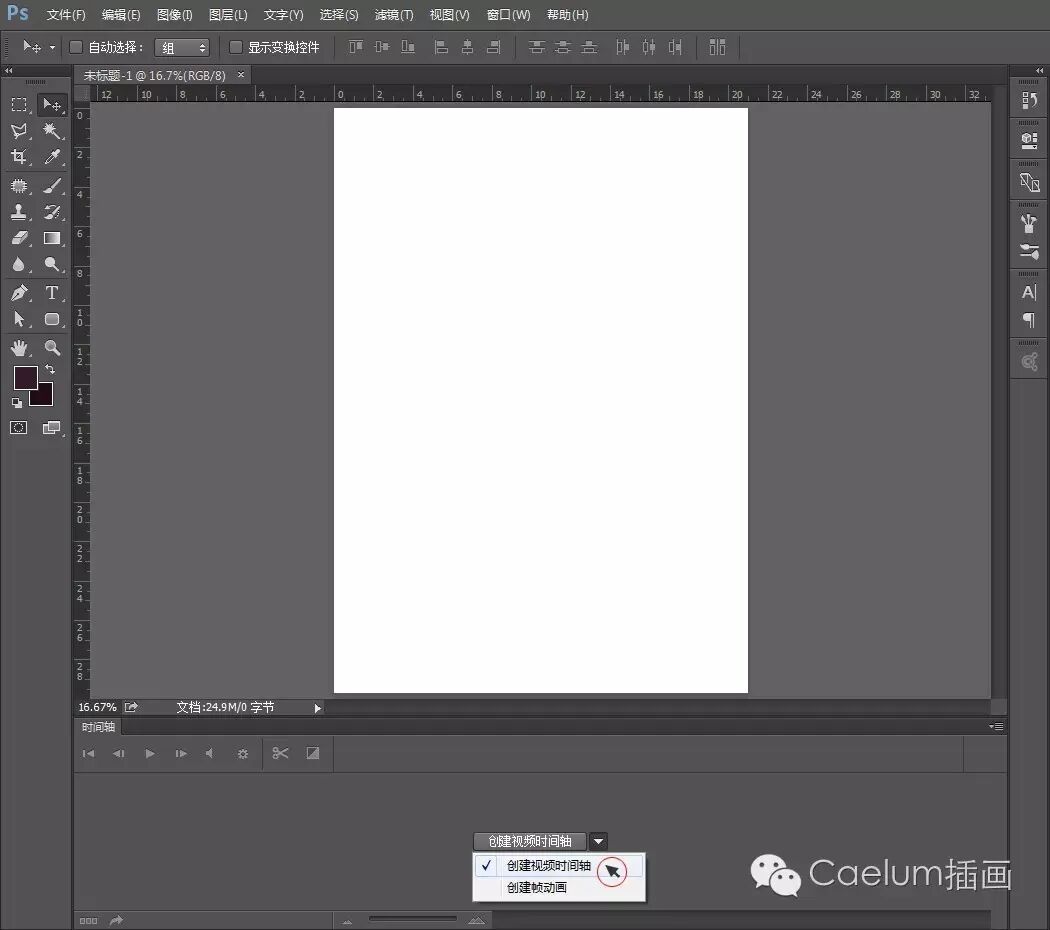
Task: Open the 创建视频时间轴 dropdown arrow
Action: (598, 841)
